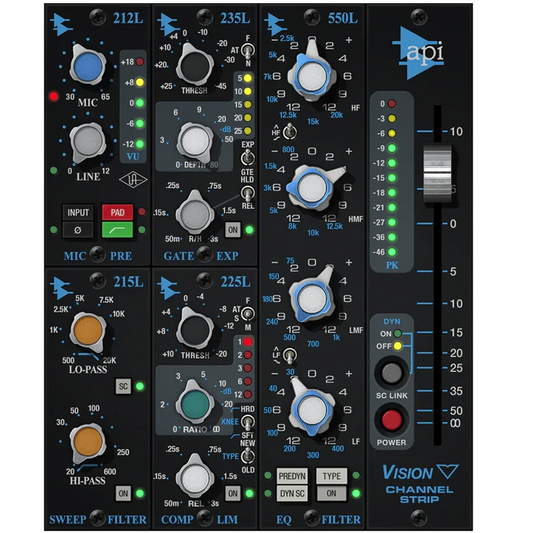This screenshot has width=533, height=533.
Task: Flip the compressor attack F/S/M switch
Action: (248, 313)
